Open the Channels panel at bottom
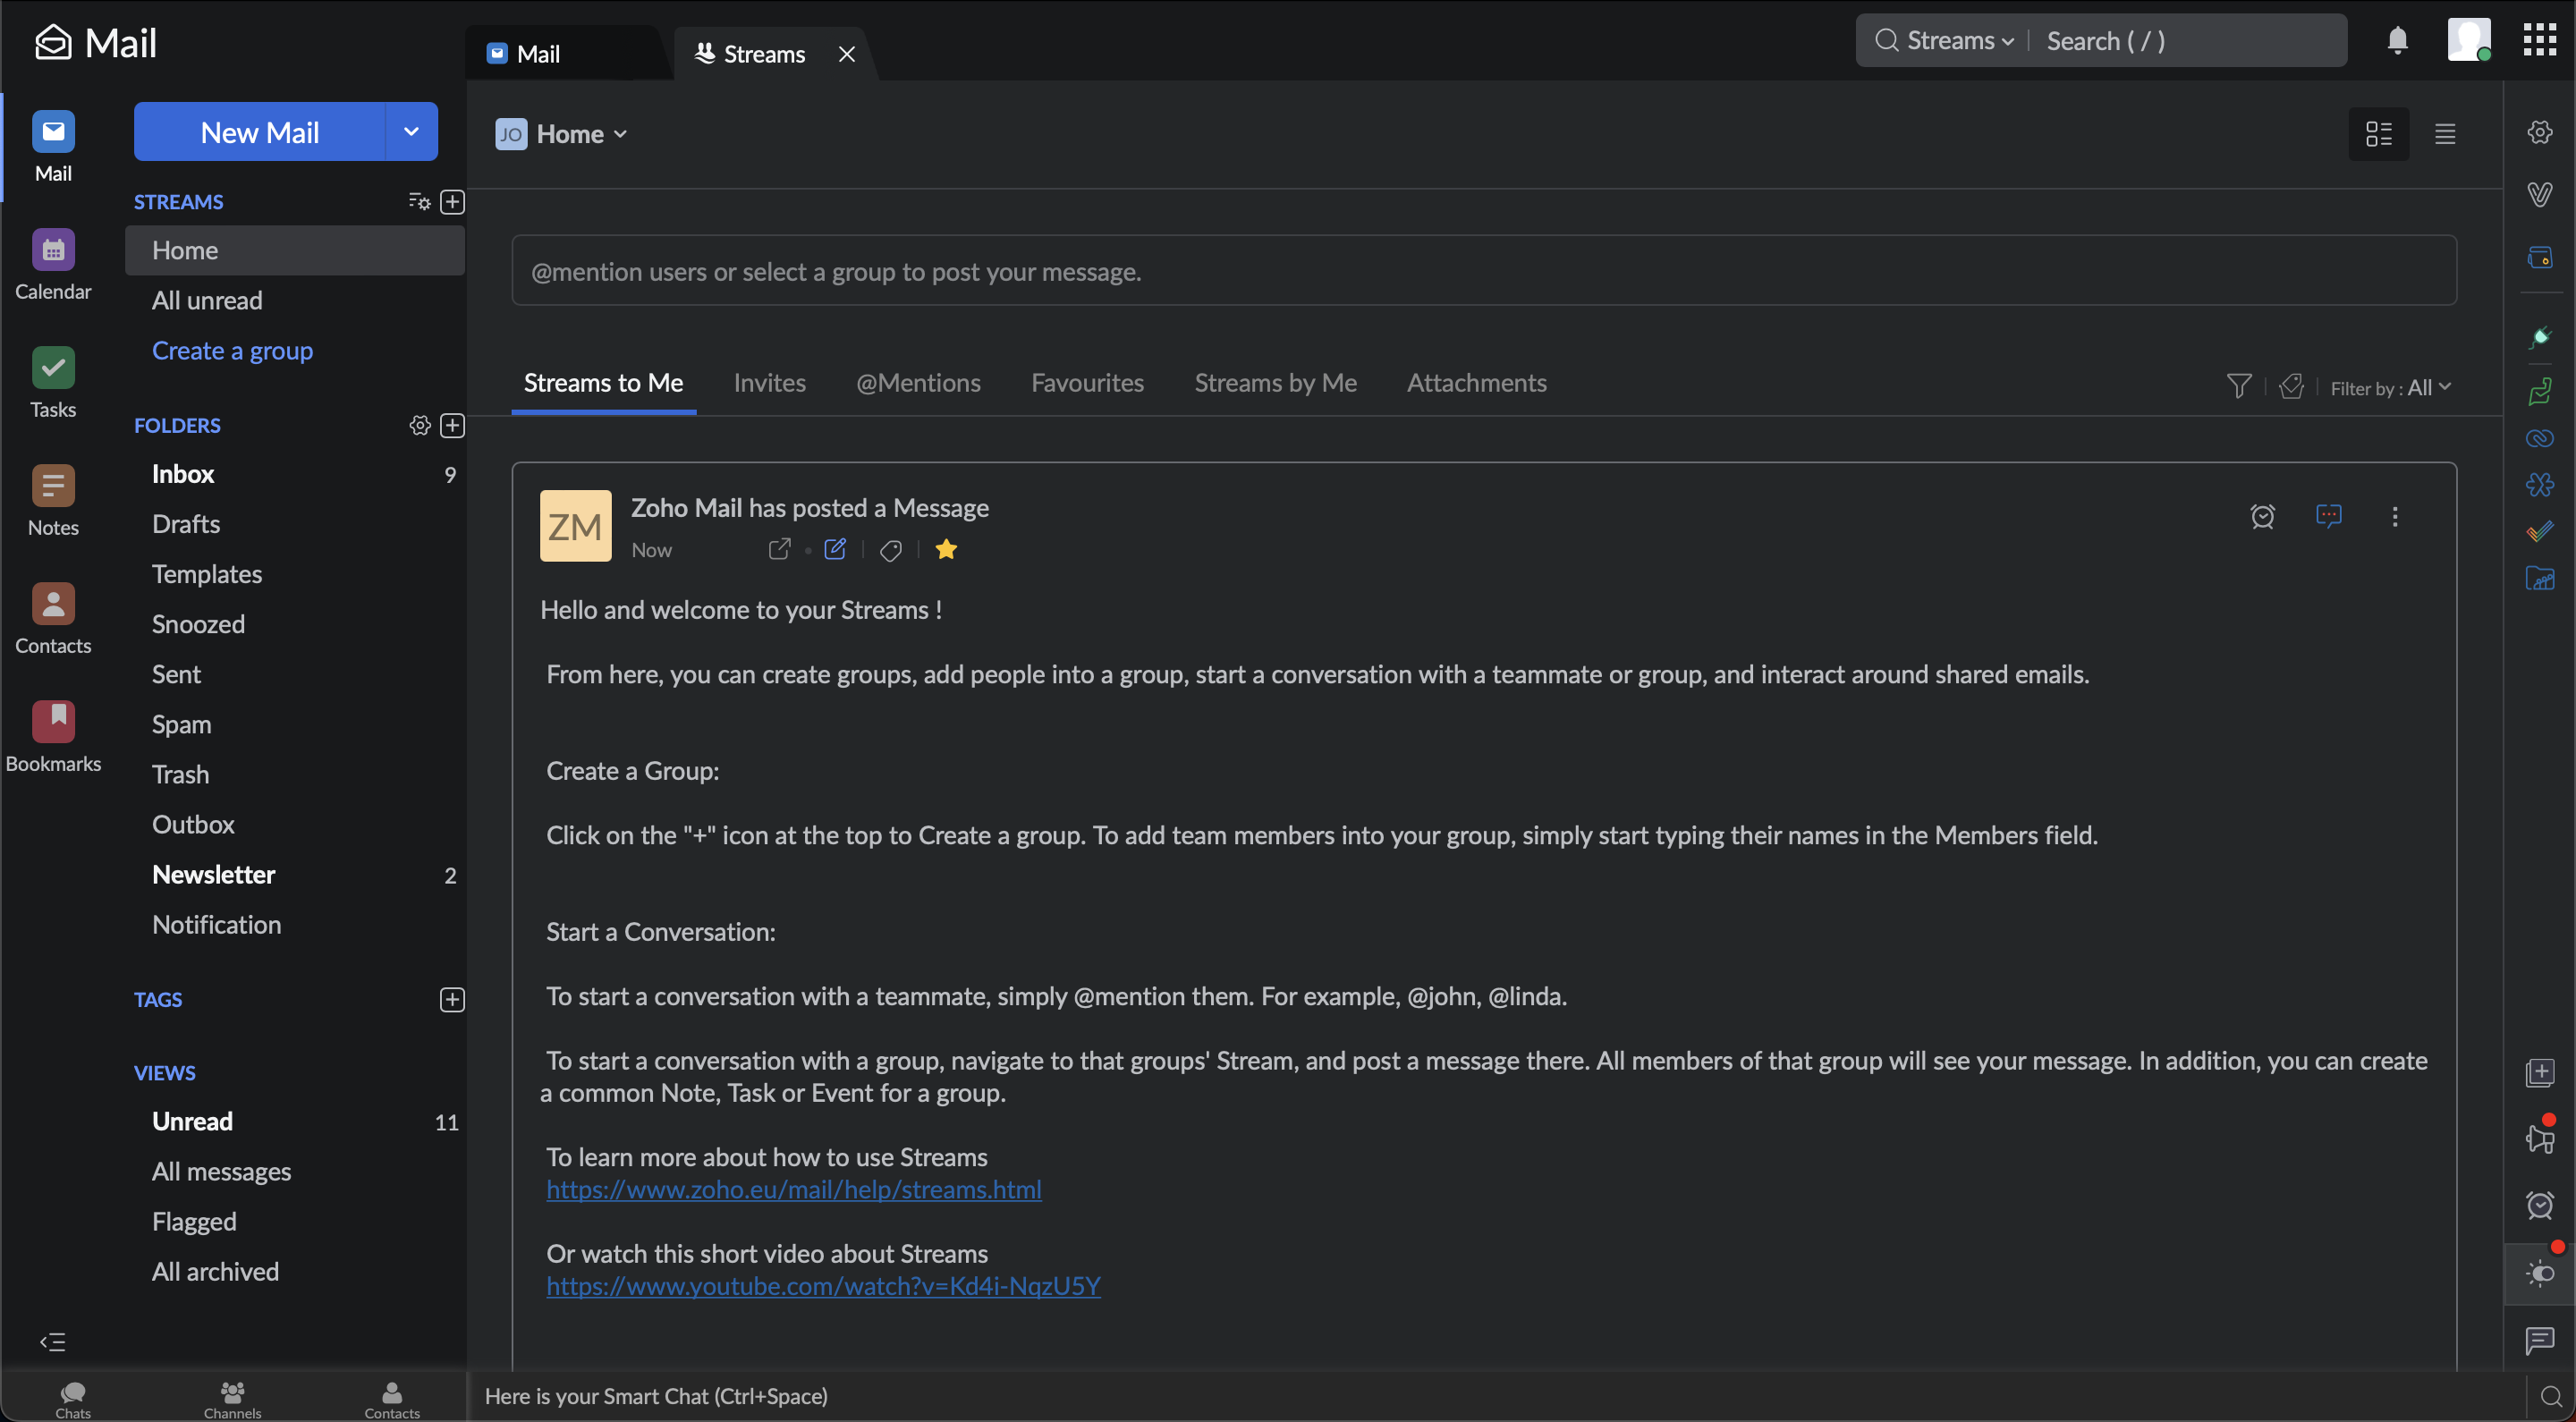The width and height of the screenshot is (2576, 1422). click(232, 1399)
